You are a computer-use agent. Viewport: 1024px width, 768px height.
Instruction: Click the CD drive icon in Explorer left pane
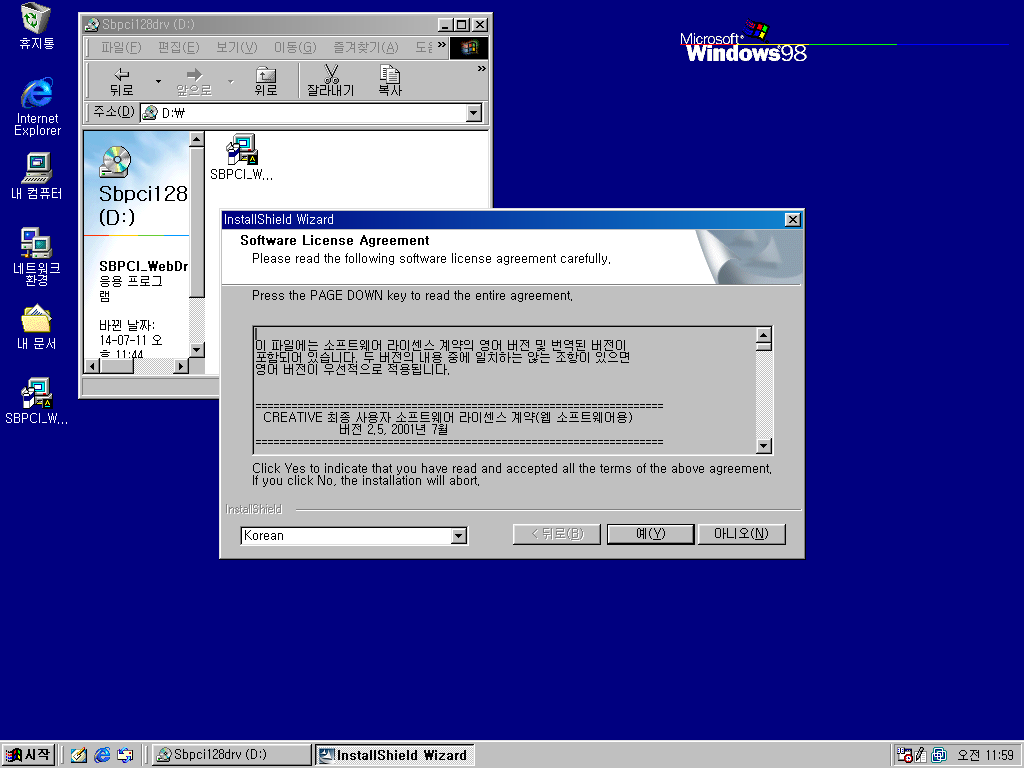click(116, 162)
